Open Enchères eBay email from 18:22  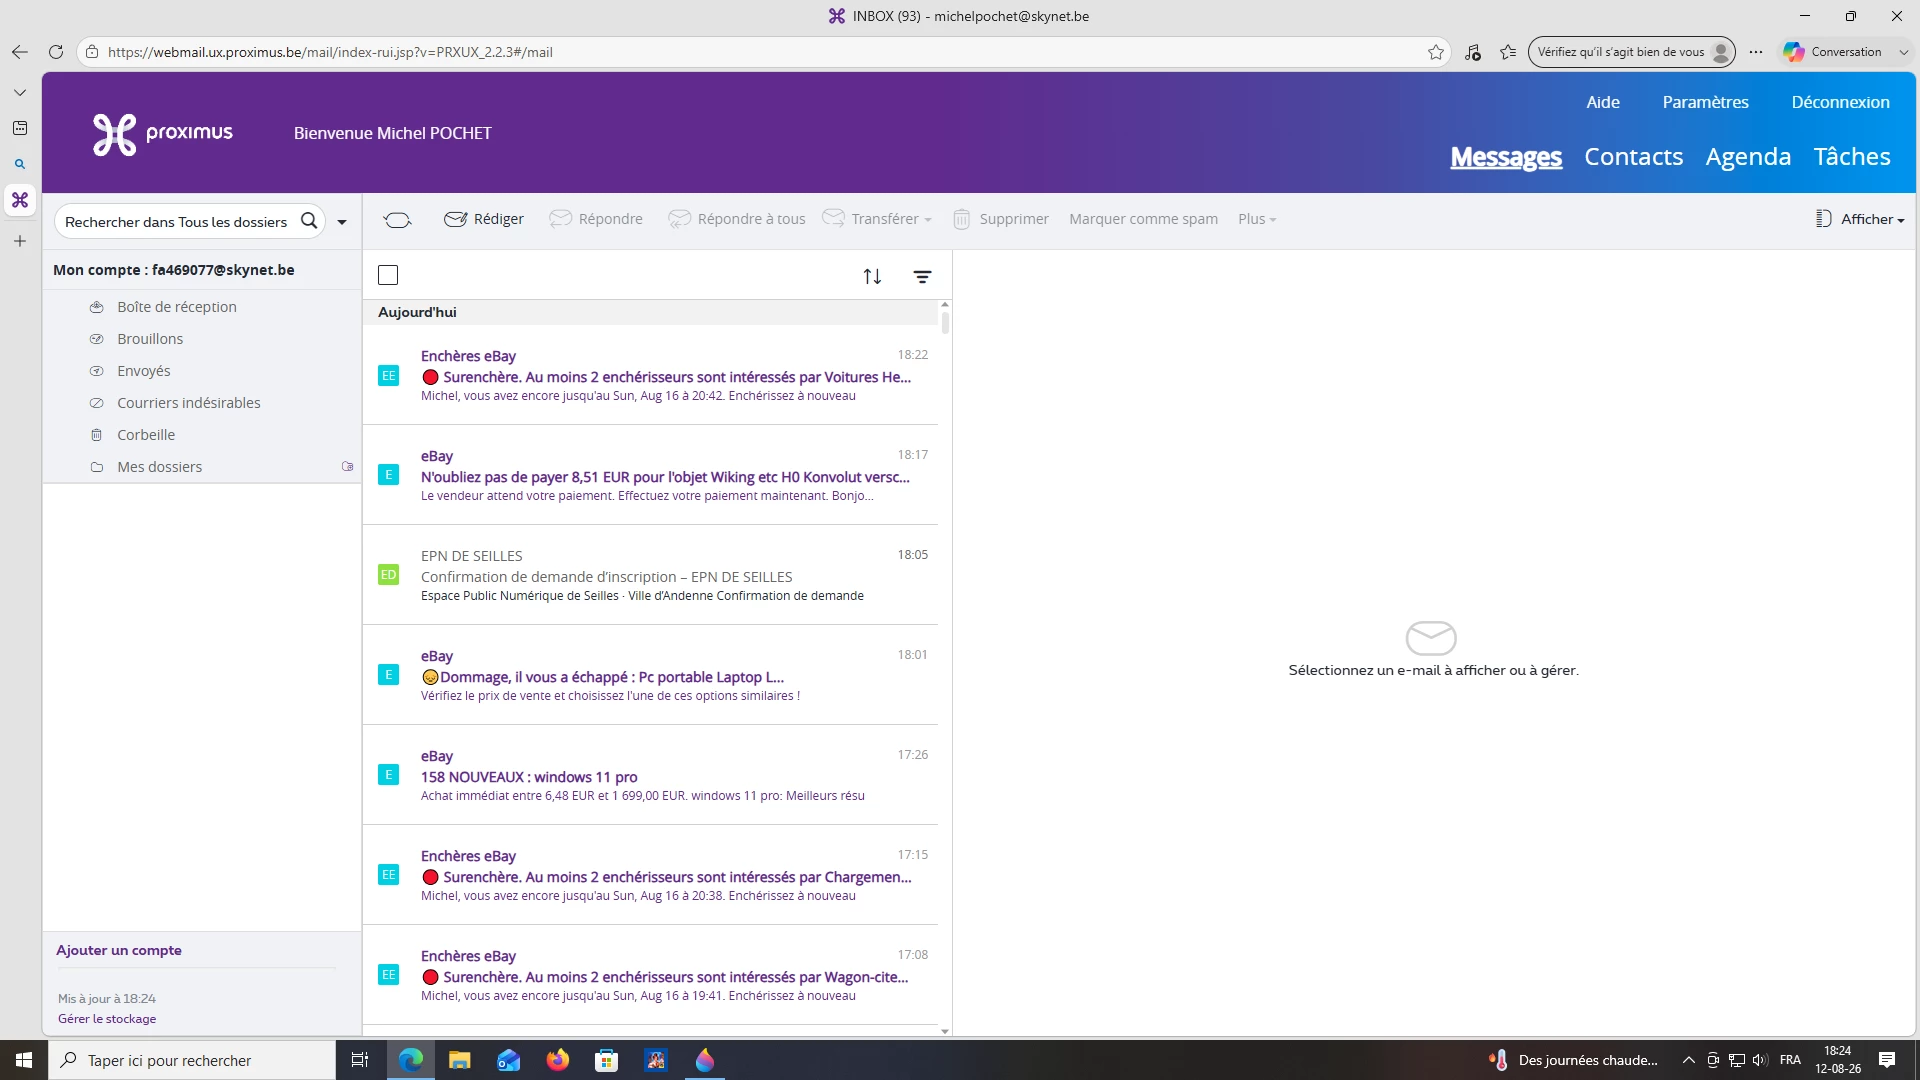[x=650, y=375]
